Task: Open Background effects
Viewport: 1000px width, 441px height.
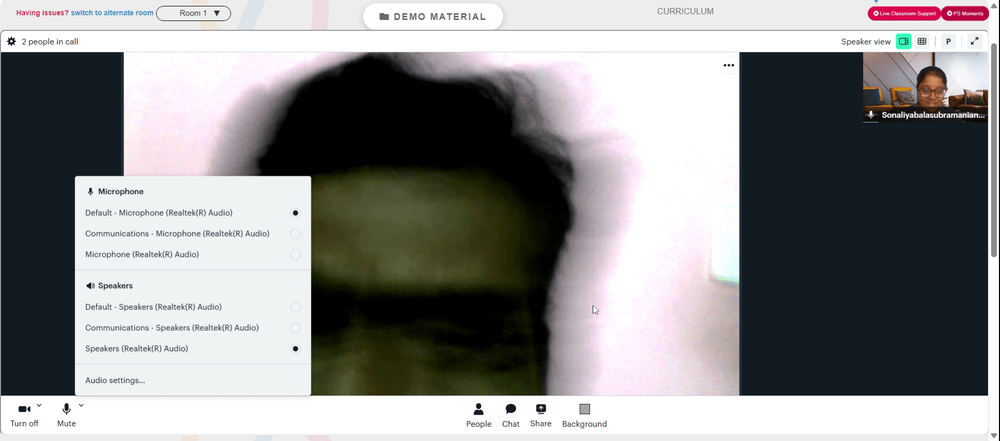Action: point(584,415)
